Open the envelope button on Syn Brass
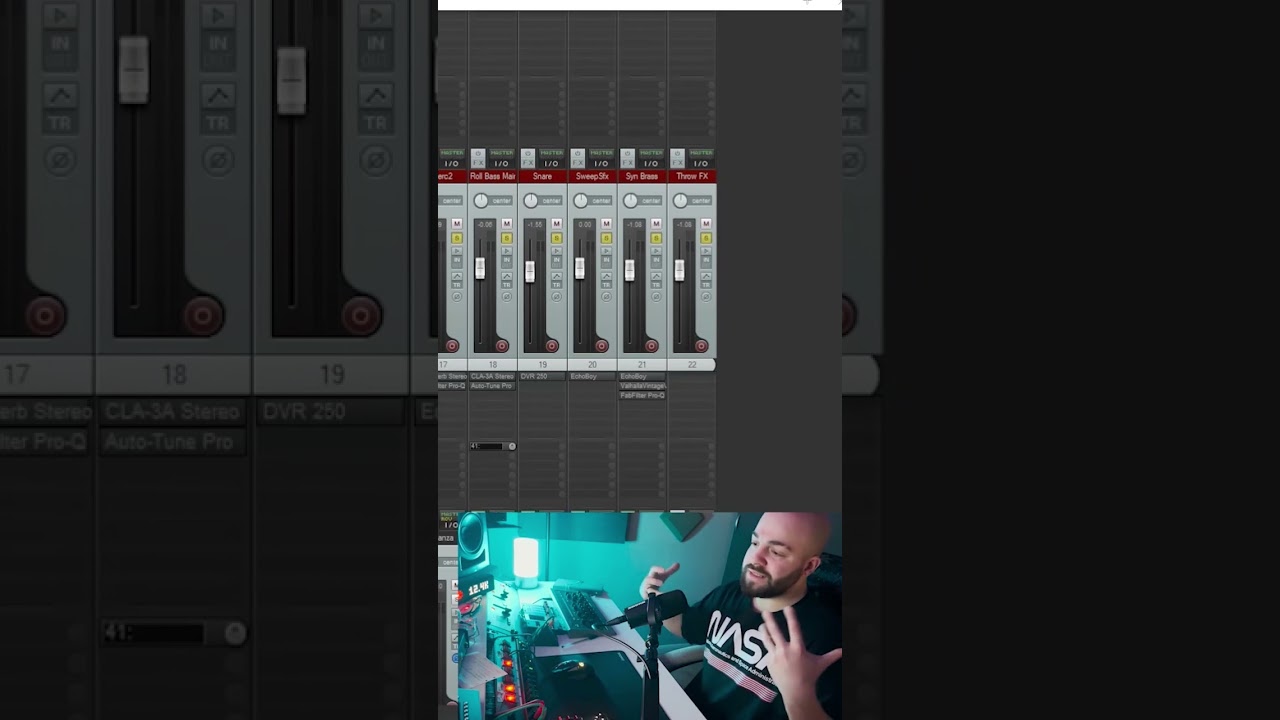 [x=657, y=275]
